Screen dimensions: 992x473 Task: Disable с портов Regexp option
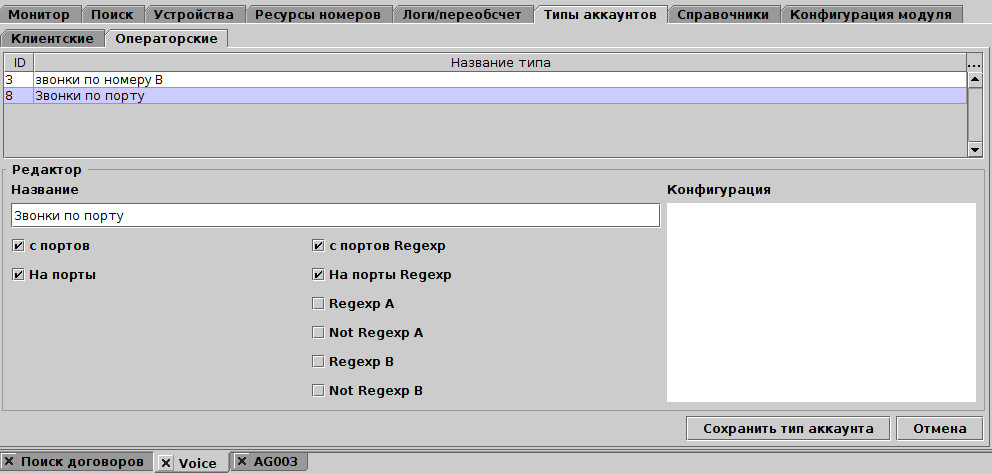(x=318, y=245)
